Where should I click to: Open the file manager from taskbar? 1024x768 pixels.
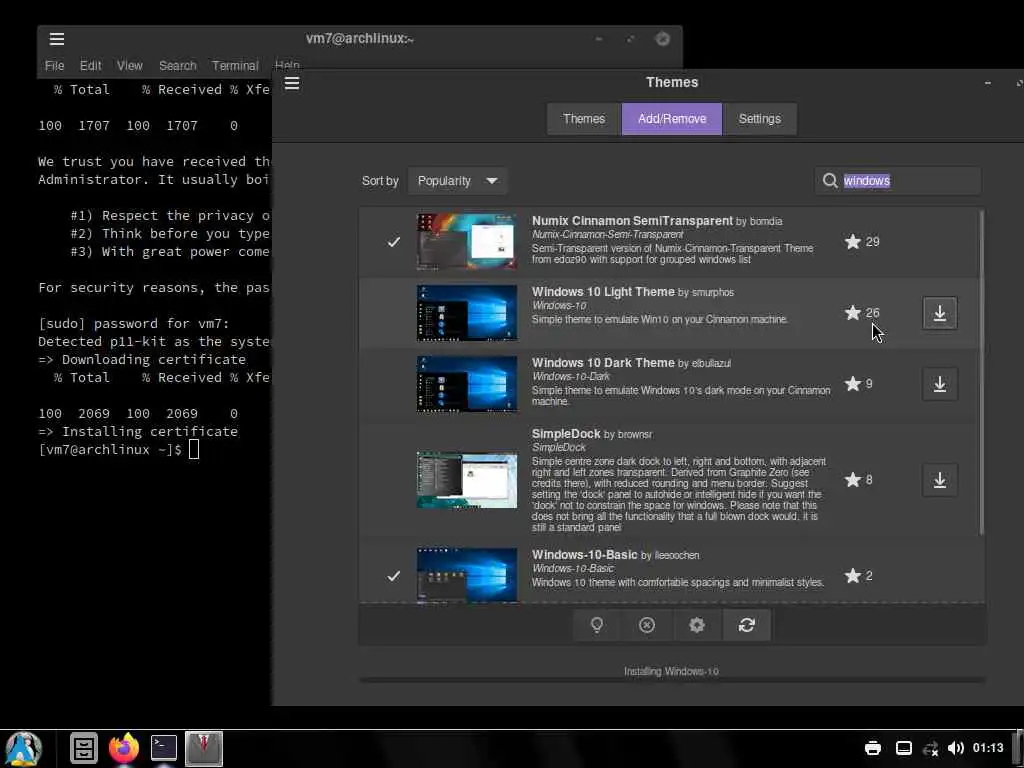pos(84,748)
